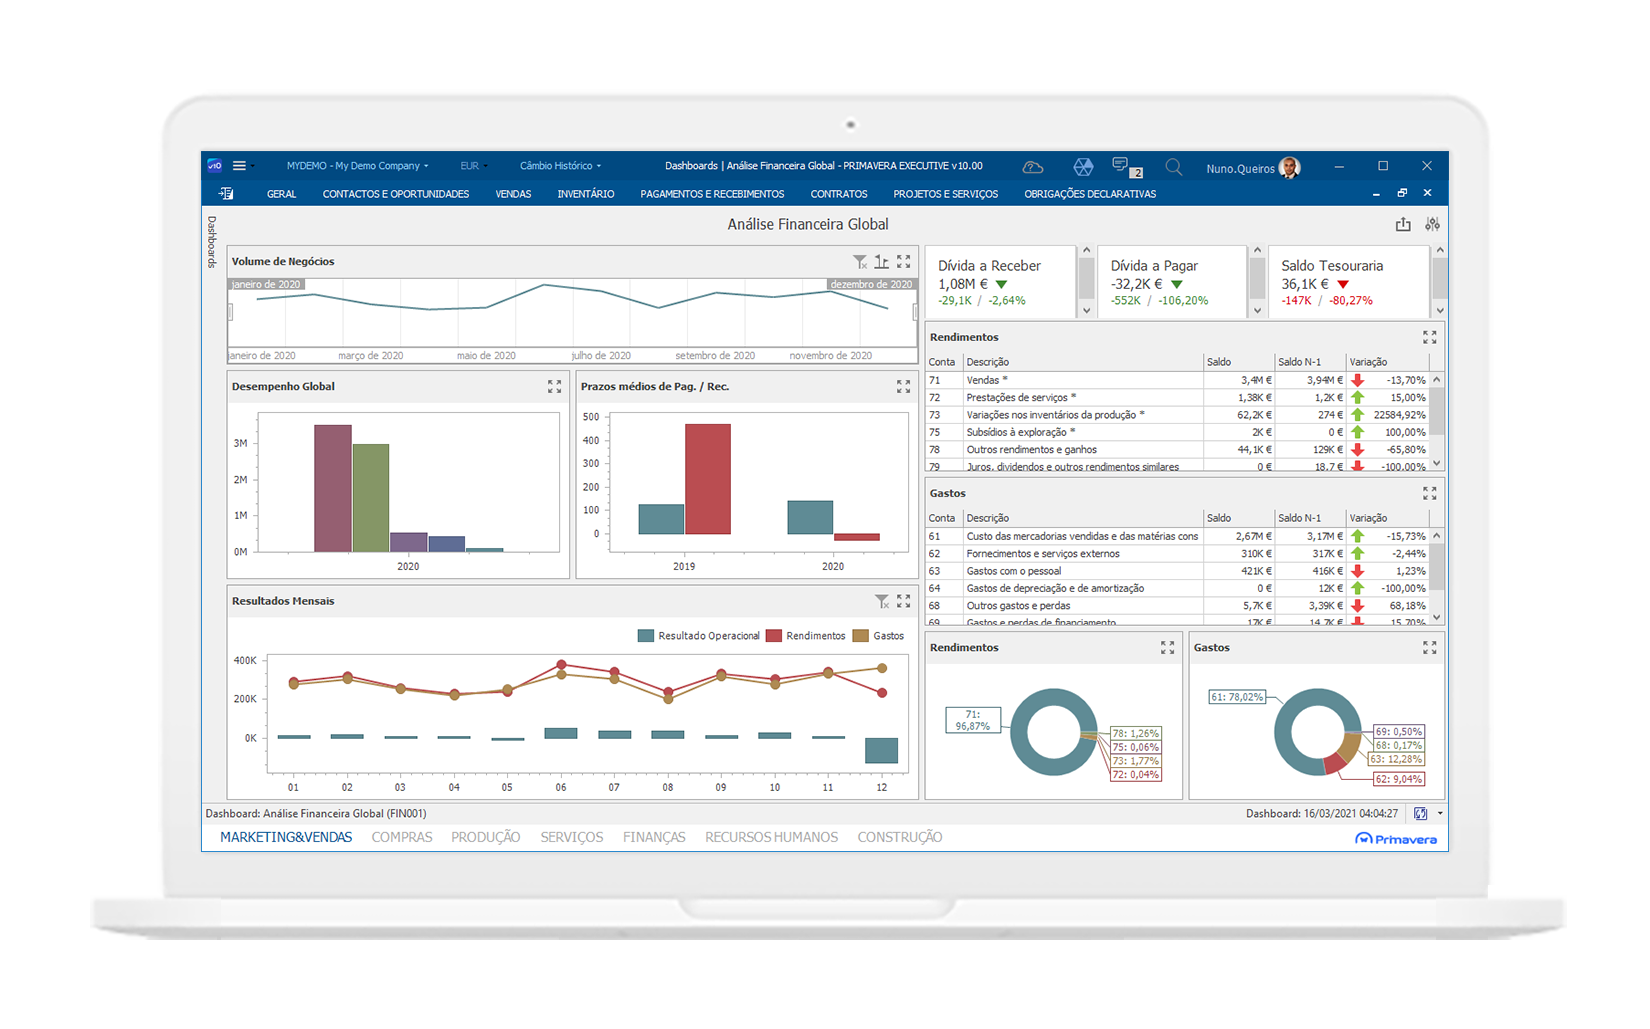The width and height of the screenshot is (1650, 1029).
Task: Maximize the Volume de Negócios panel
Action: tap(904, 262)
